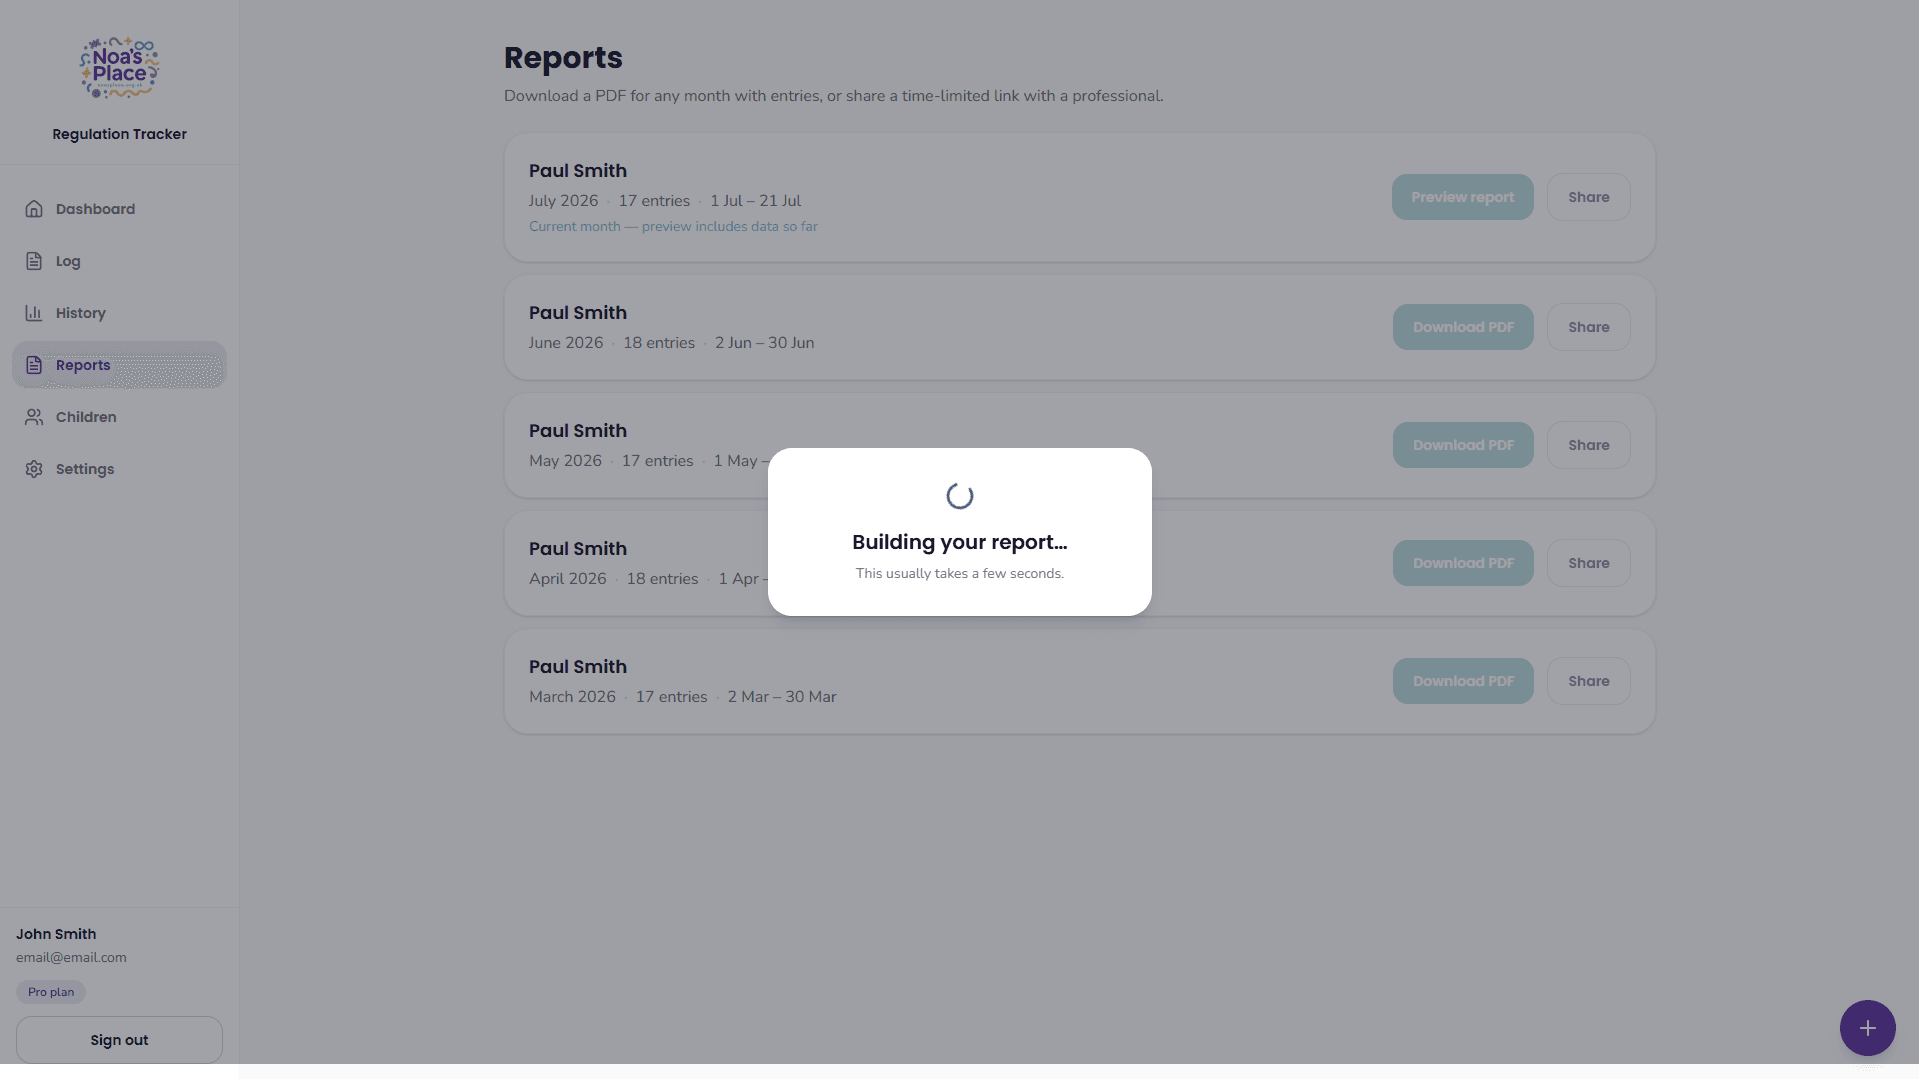1919x1079 pixels.
Task: Click the Reports page heading
Action: pyautogui.click(x=563, y=58)
